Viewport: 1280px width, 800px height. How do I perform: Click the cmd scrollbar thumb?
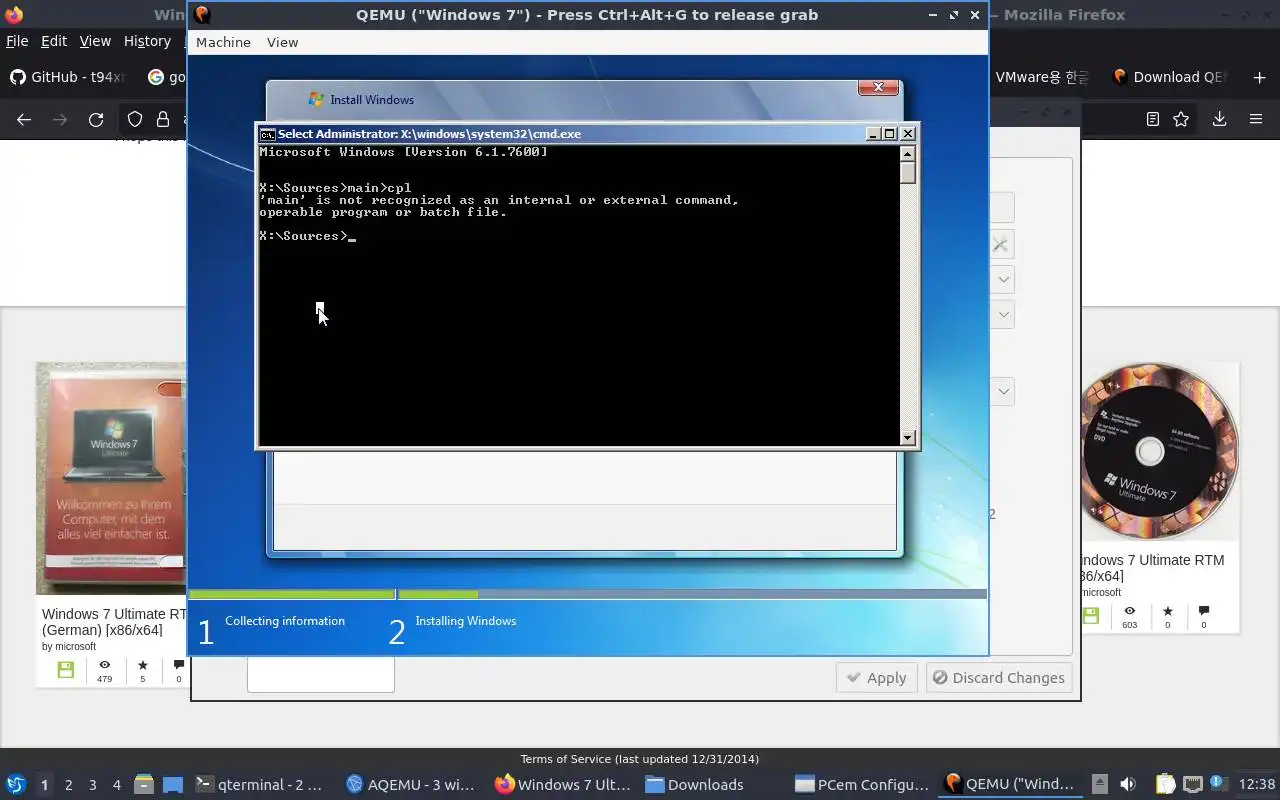coord(908,172)
